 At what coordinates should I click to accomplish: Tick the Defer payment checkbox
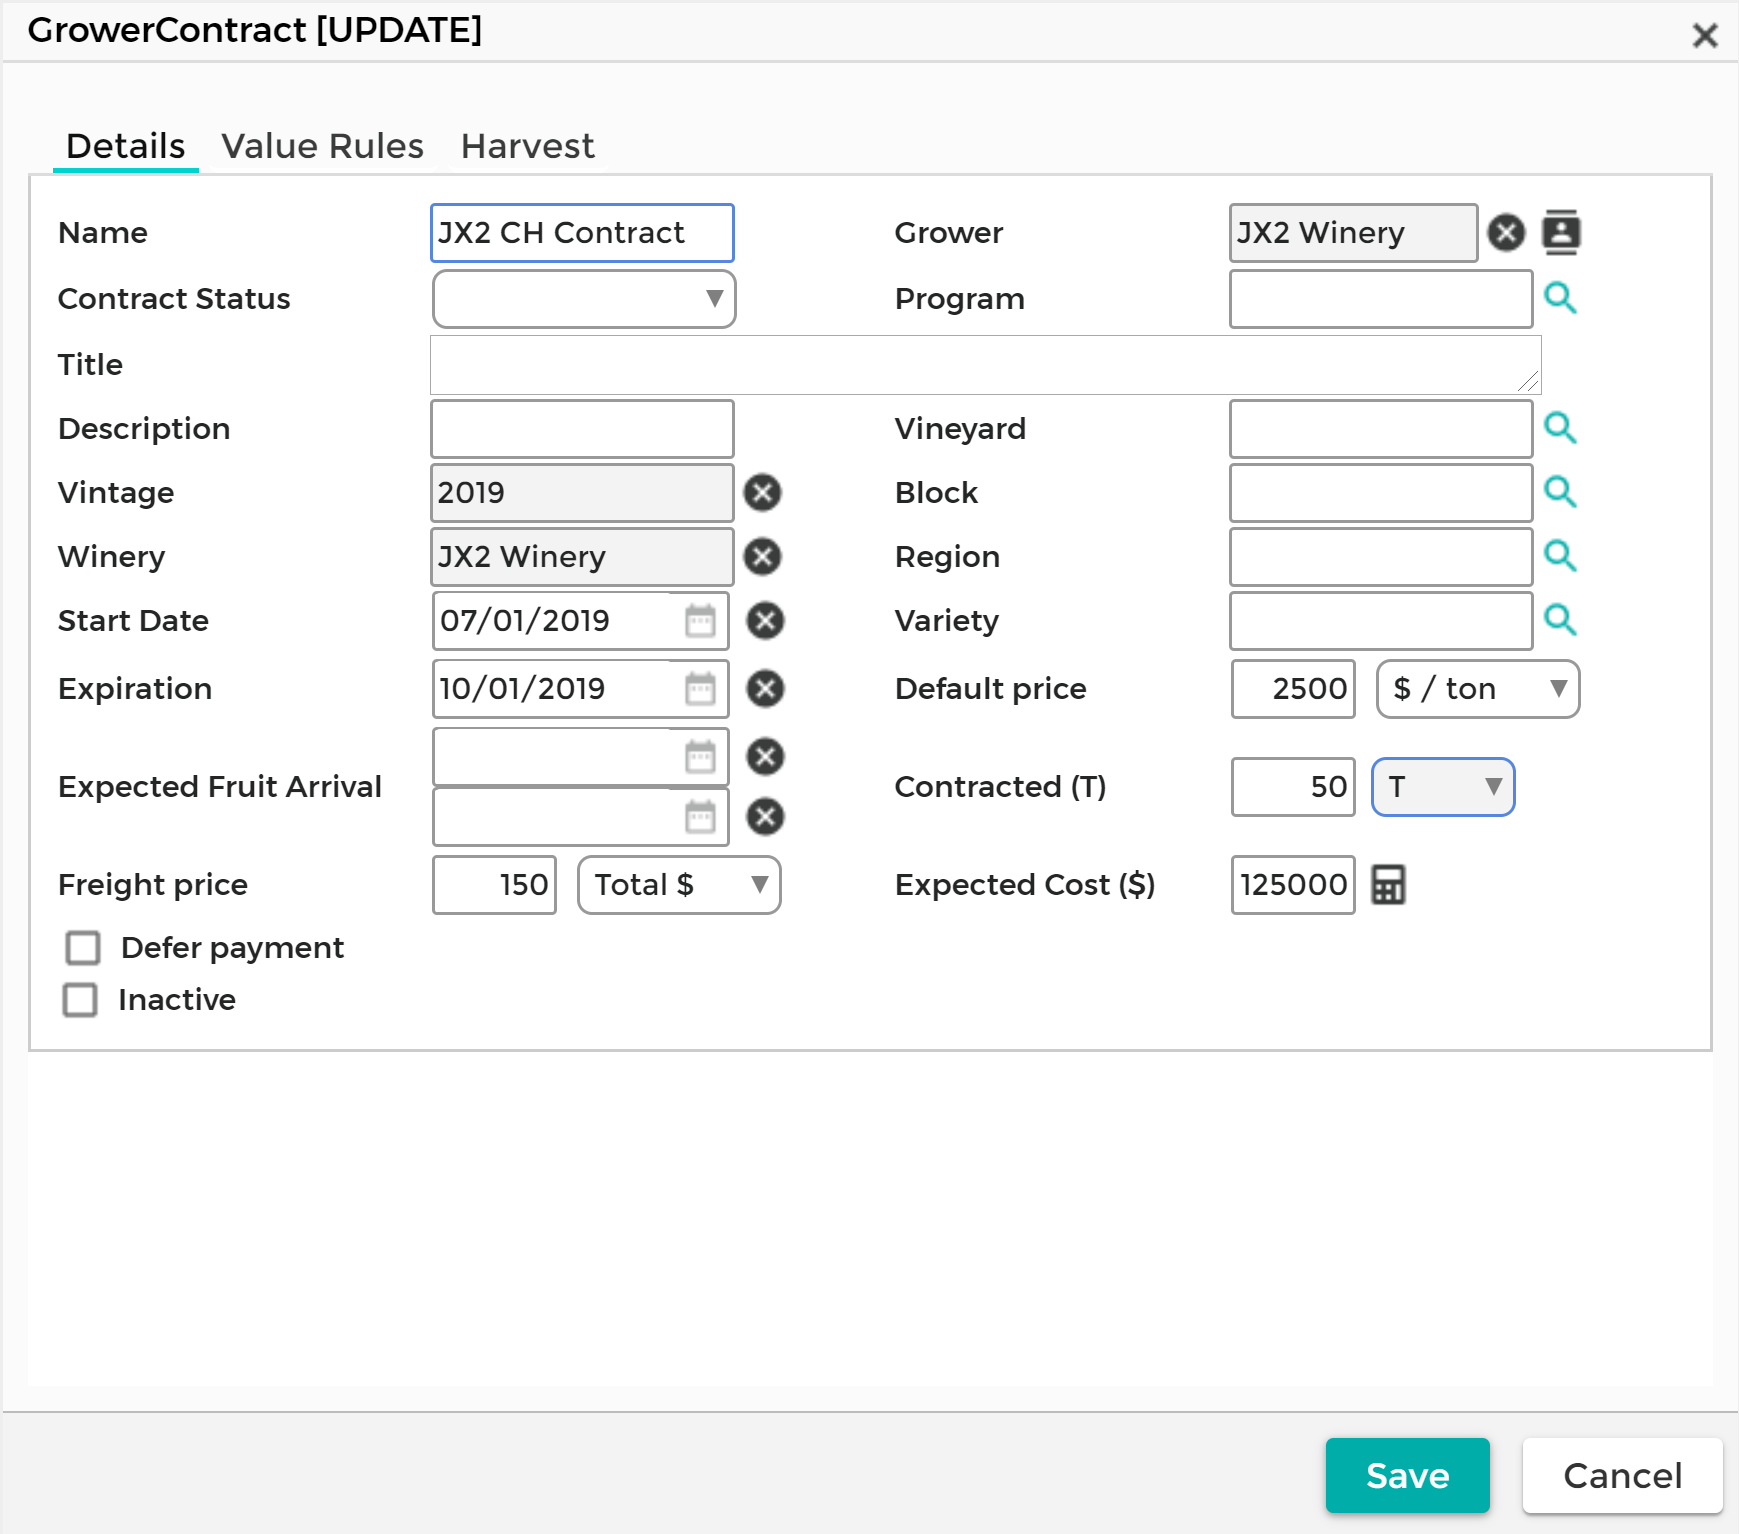(83, 948)
